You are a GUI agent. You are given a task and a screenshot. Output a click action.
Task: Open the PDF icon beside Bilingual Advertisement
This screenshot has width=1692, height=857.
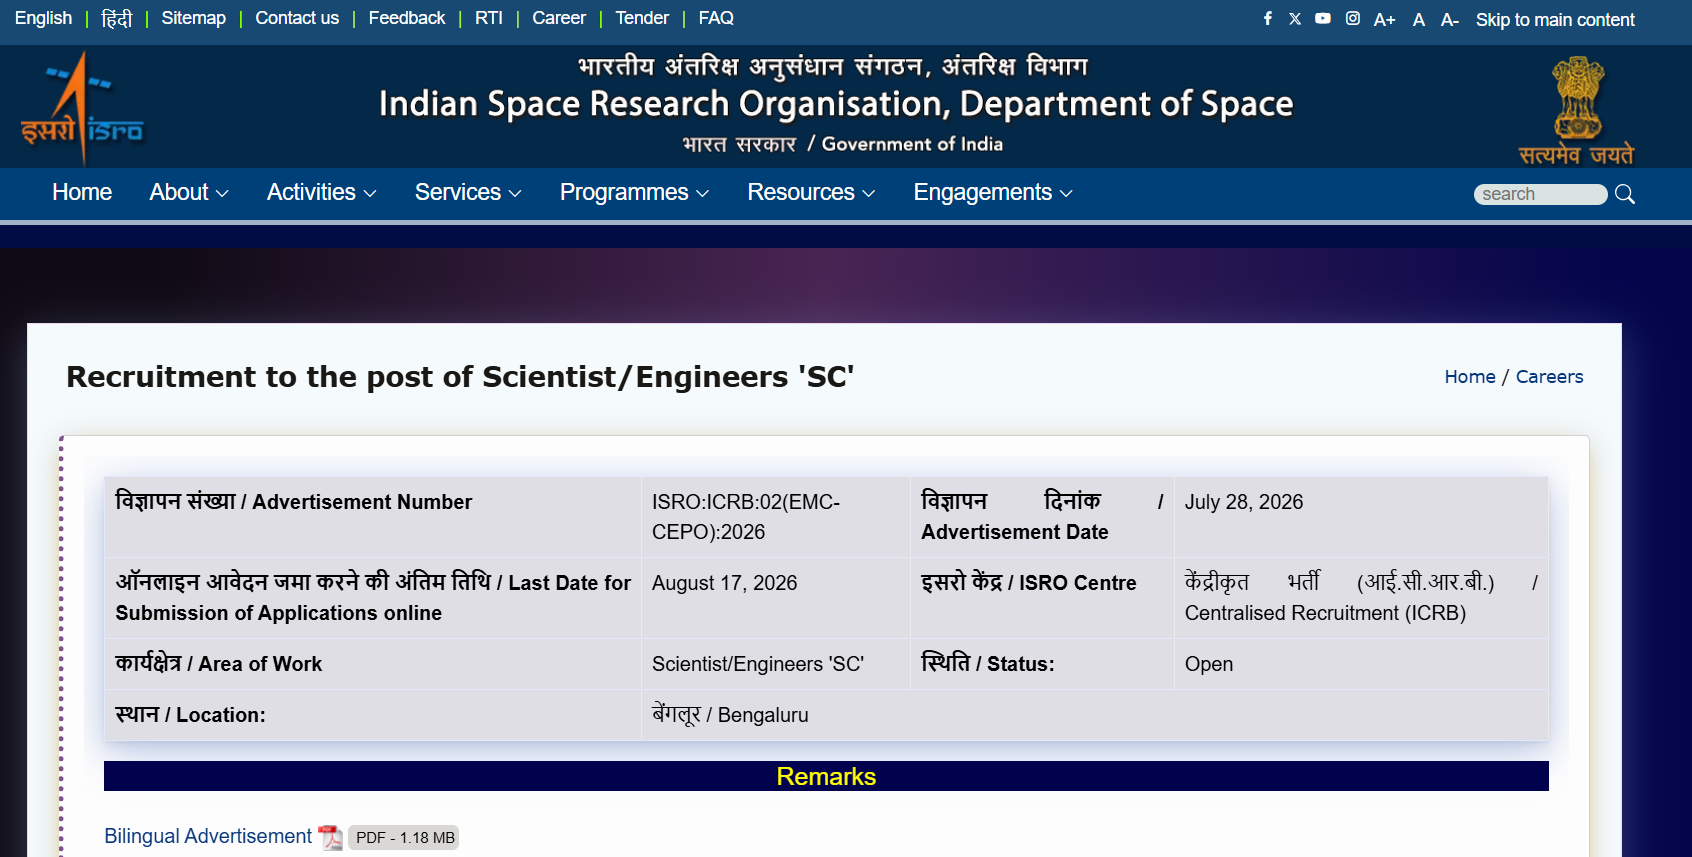click(330, 838)
